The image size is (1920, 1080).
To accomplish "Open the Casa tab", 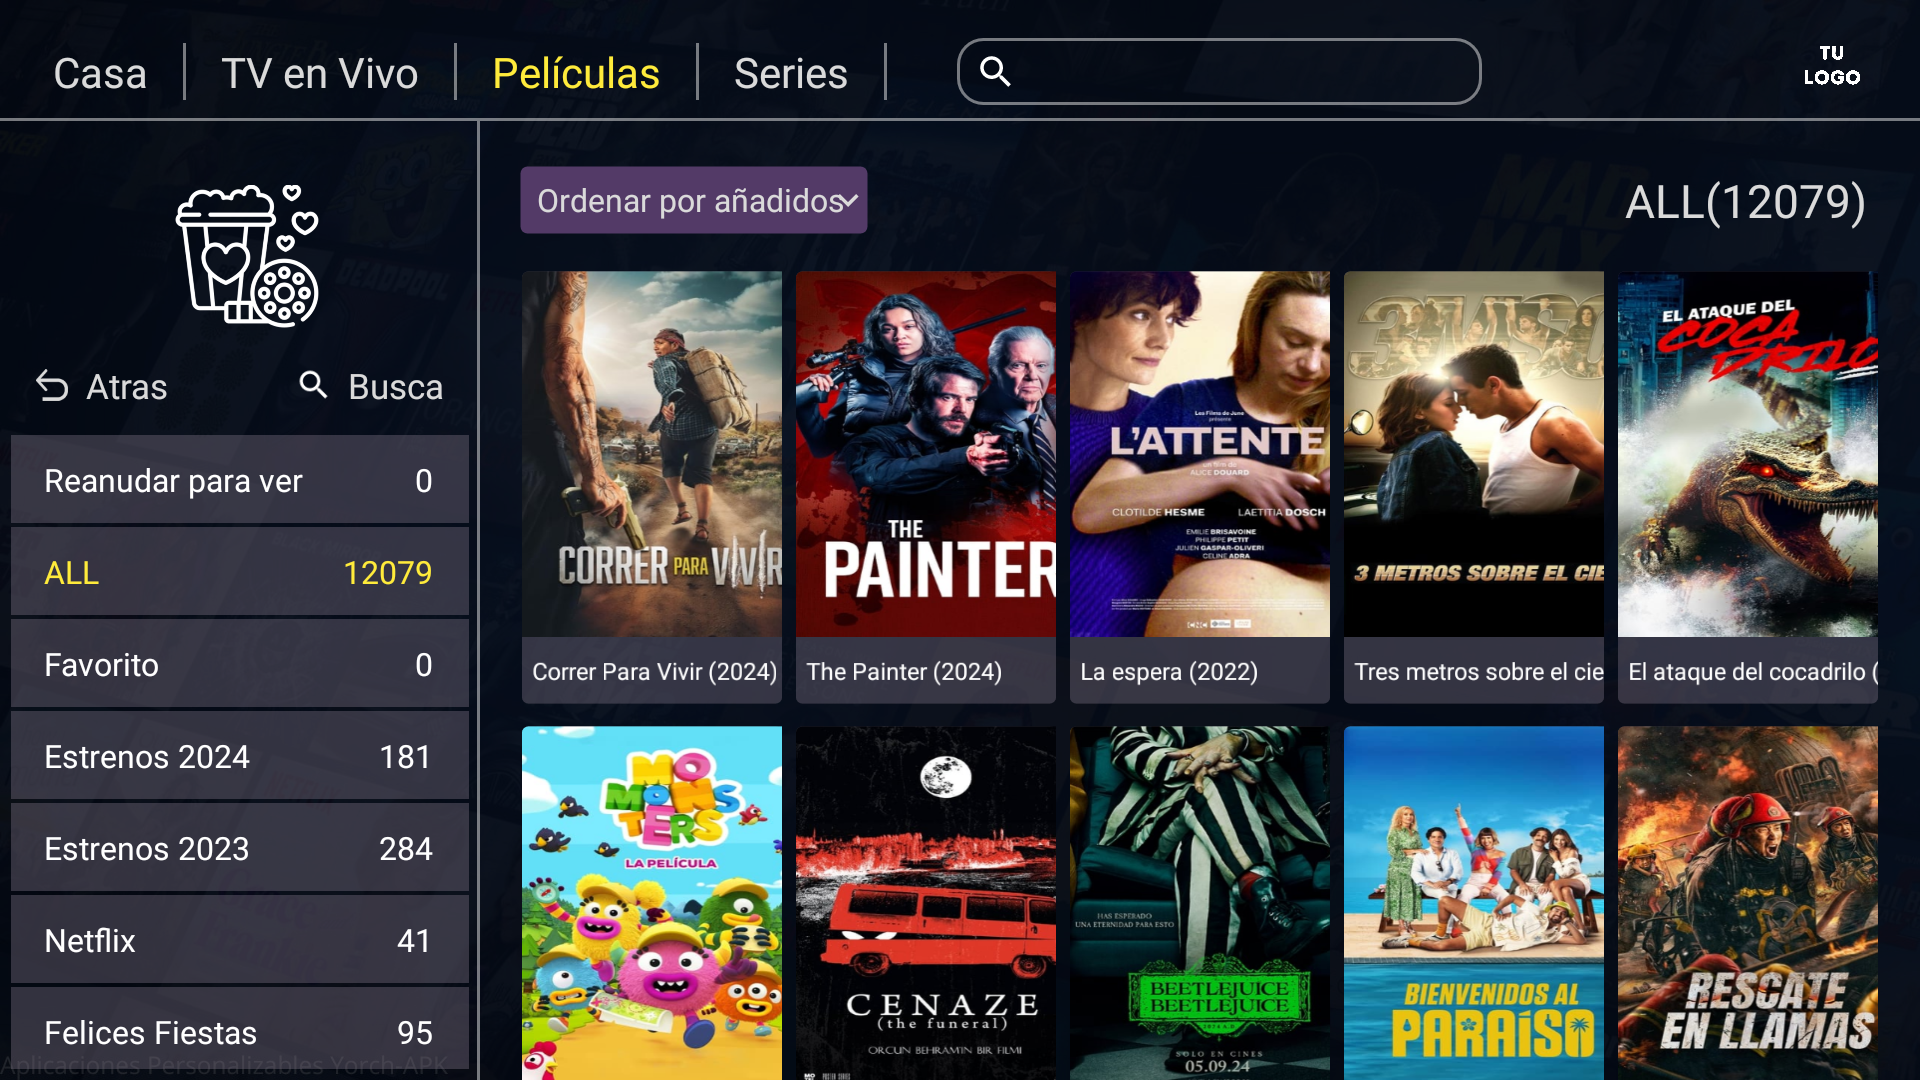I will coord(100,73).
